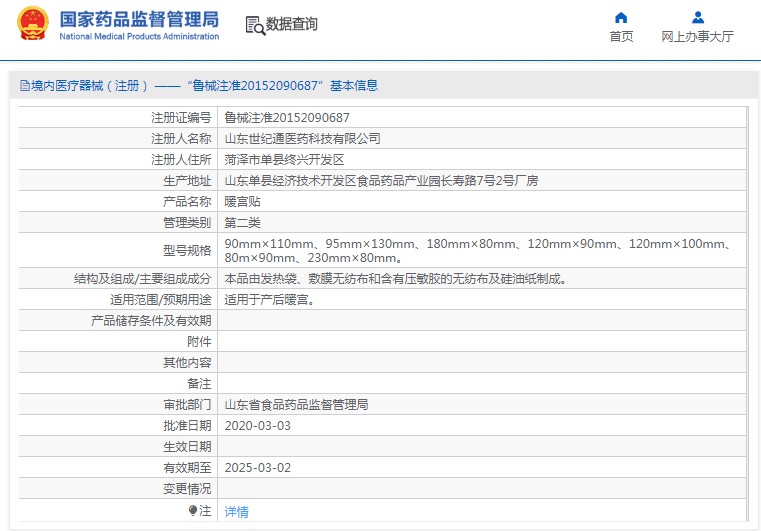Image resolution: width=761 pixels, height=531 pixels.
Task: Click the approval date 2020-03-03
Action: coord(257,426)
